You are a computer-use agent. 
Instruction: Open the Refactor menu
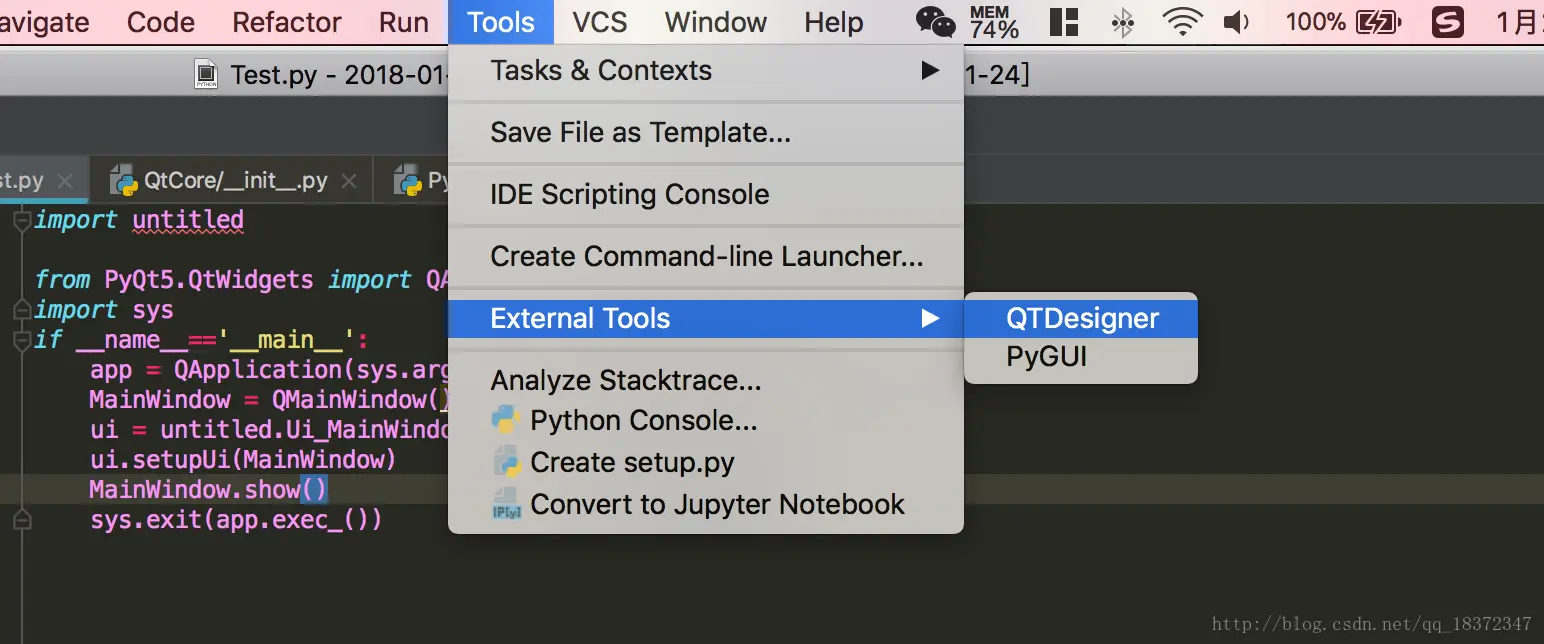point(287,22)
